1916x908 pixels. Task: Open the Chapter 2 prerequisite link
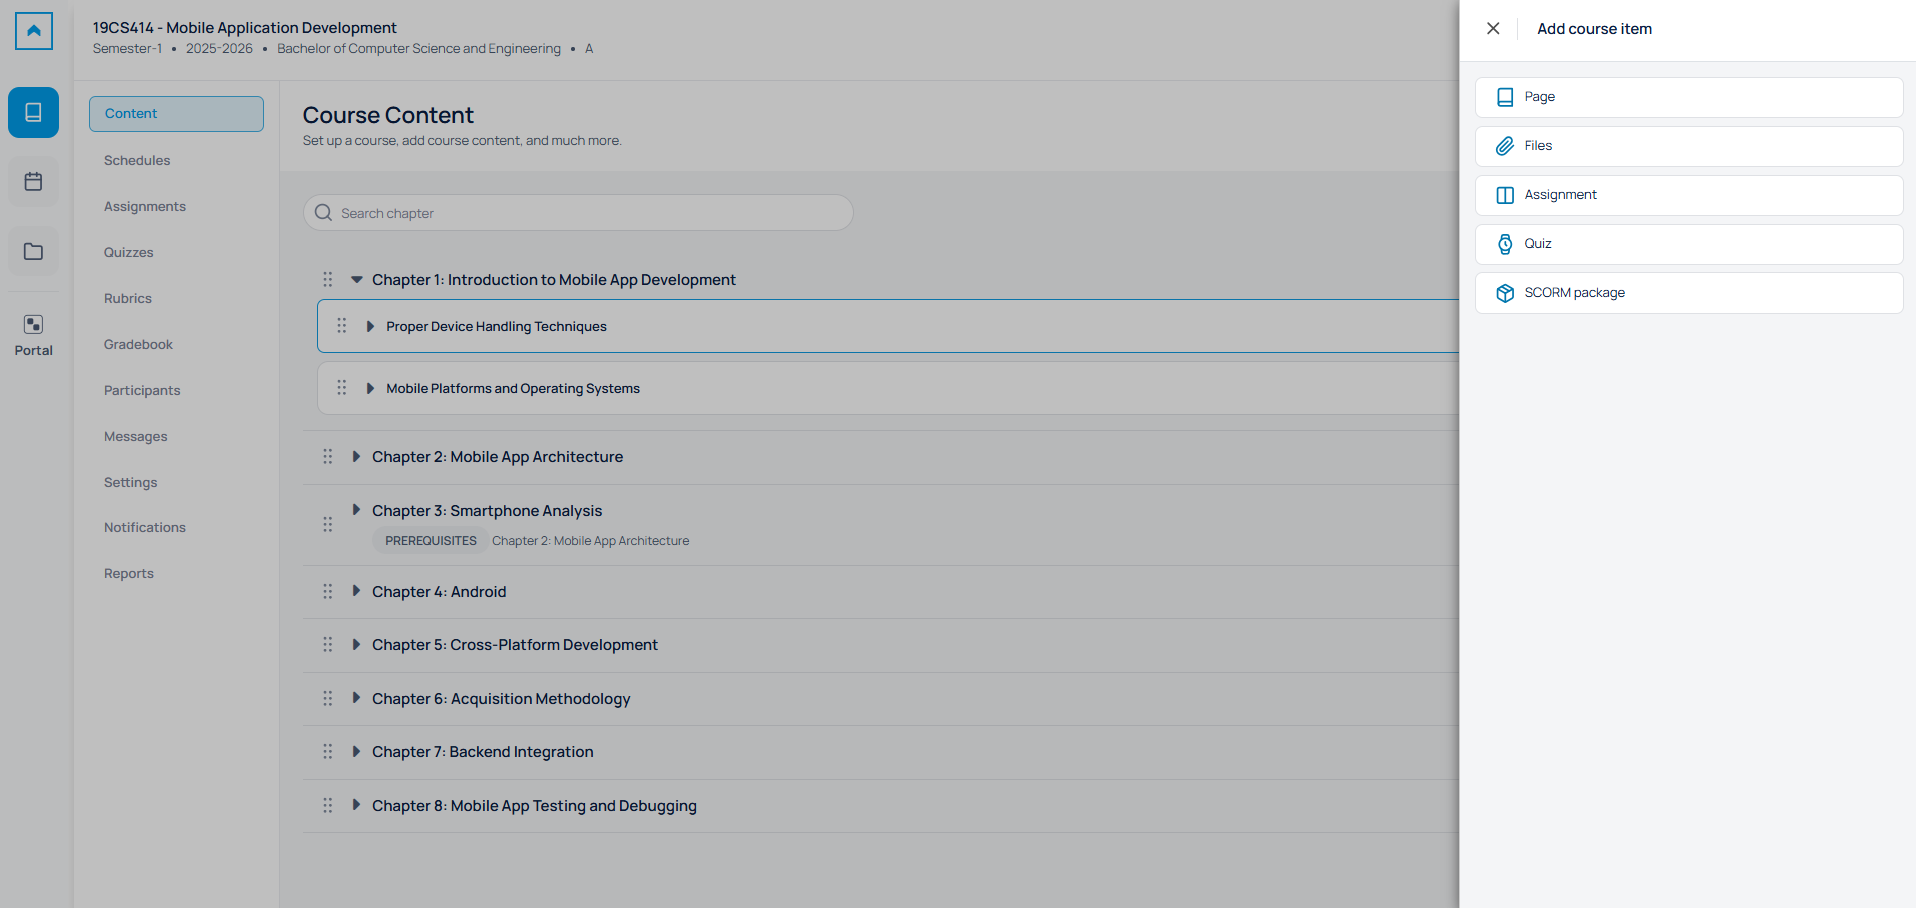[x=590, y=540]
